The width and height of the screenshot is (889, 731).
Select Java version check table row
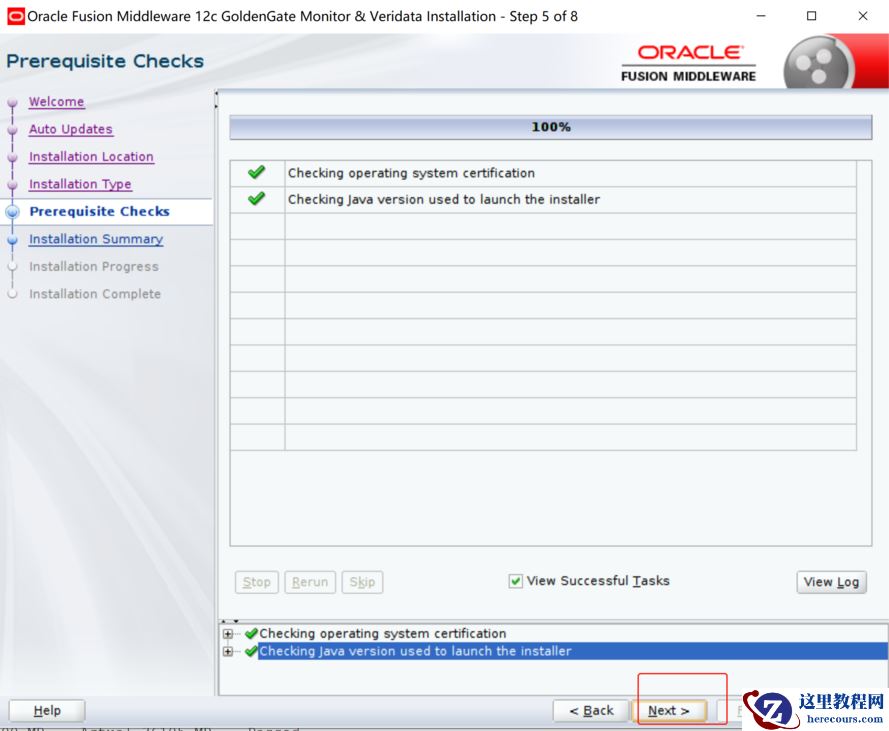[x=543, y=200]
